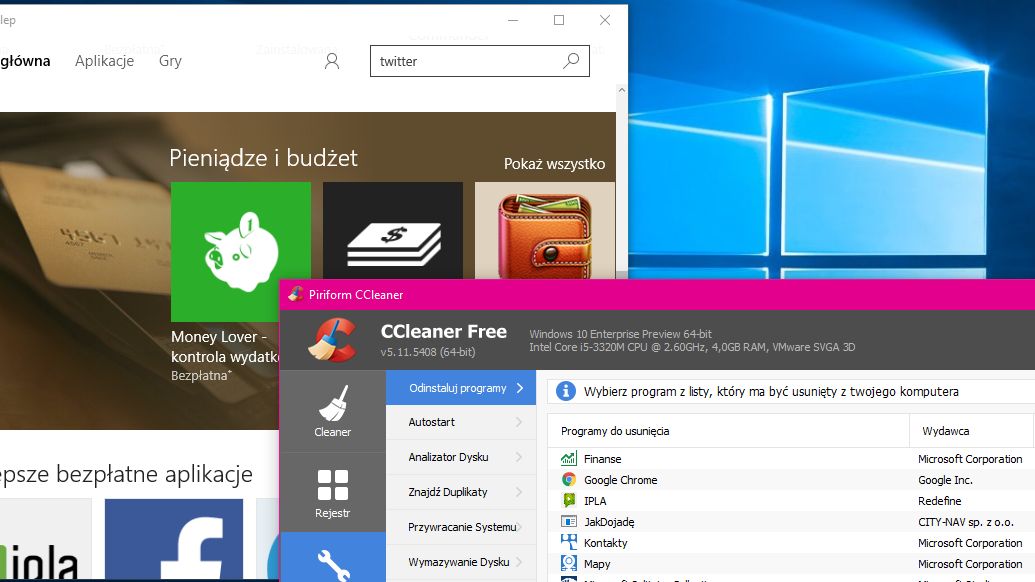Select the wrench Tools section in CCleaner
1035x582 pixels.
333,558
